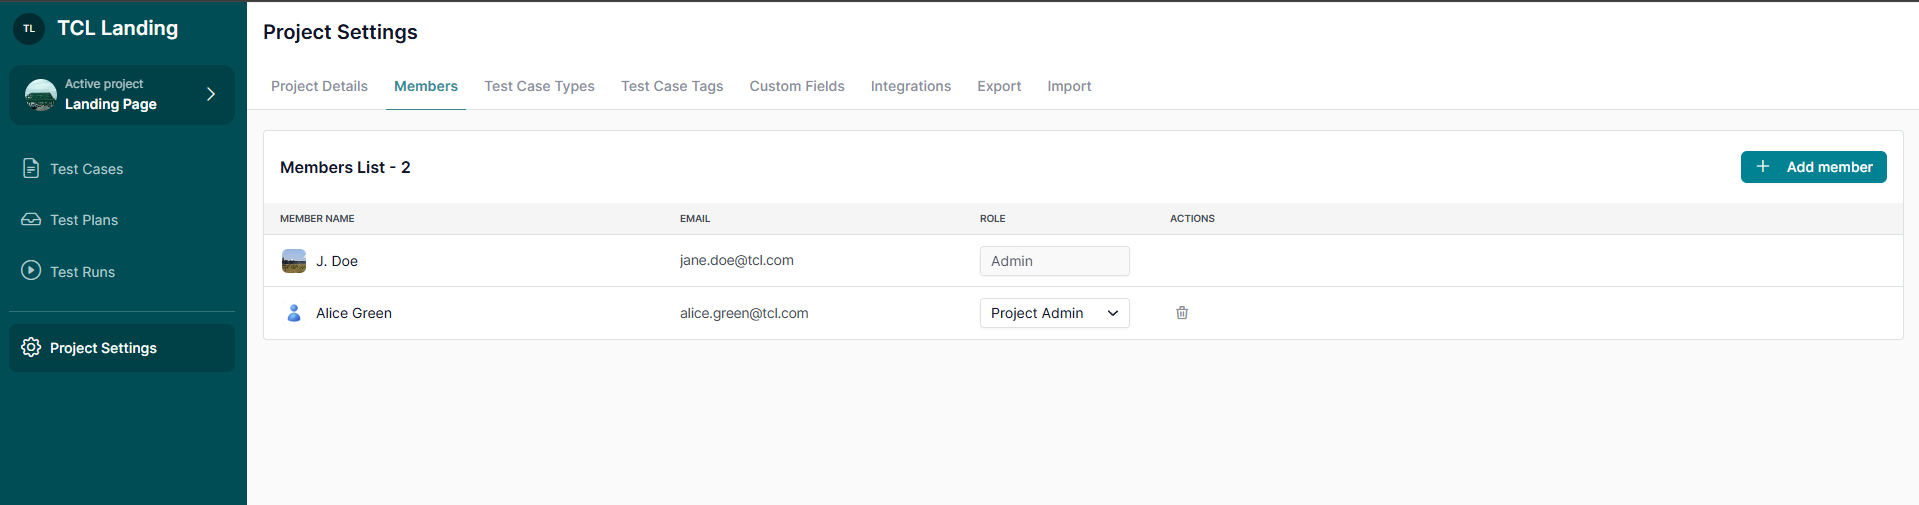Click the jane.doe@tcl.com email
Image resolution: width=1919 pixels, height=505 pixels.
pos(737,260)
